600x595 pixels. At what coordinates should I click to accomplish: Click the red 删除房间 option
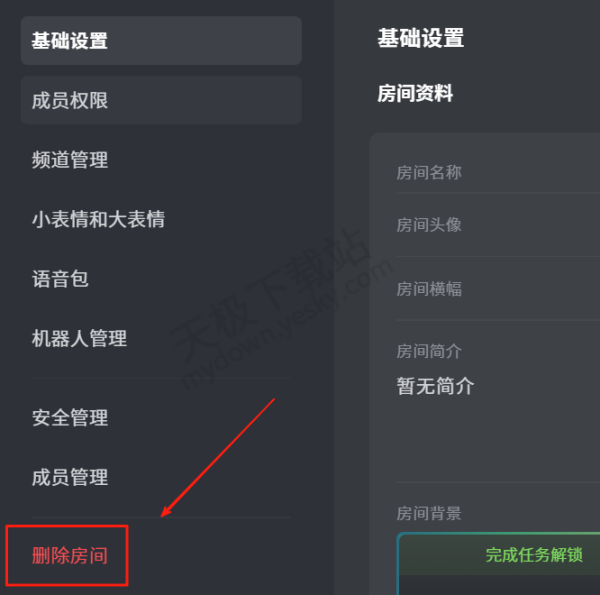[x=70, y=556]
